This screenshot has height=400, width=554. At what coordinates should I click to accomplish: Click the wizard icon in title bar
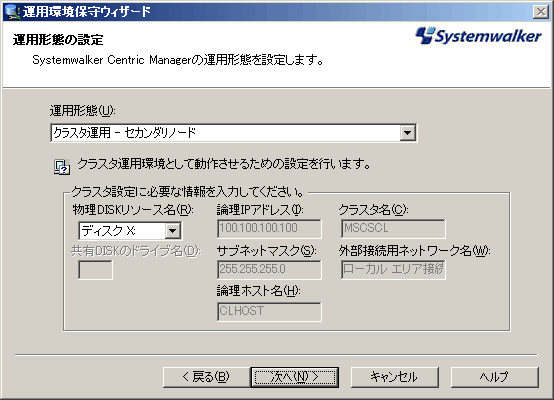12,12
